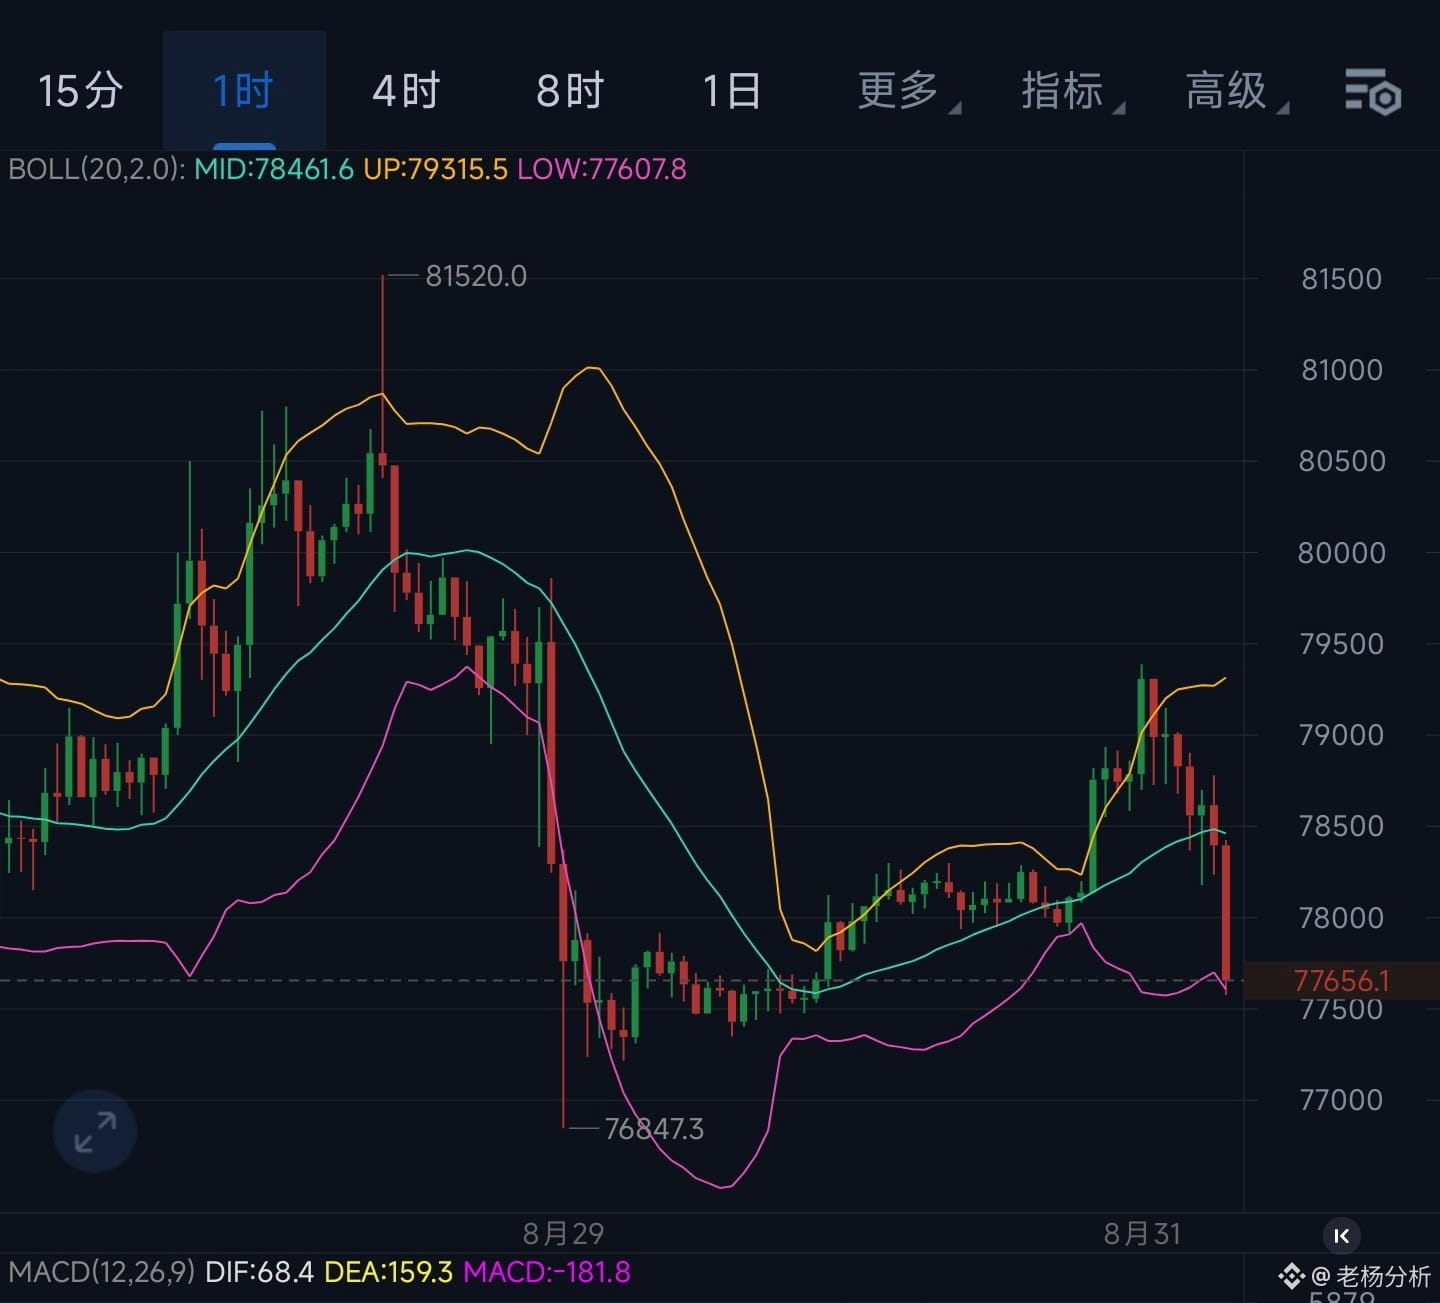Click the DIF:68.4 reading

(x=259, y=1272)
